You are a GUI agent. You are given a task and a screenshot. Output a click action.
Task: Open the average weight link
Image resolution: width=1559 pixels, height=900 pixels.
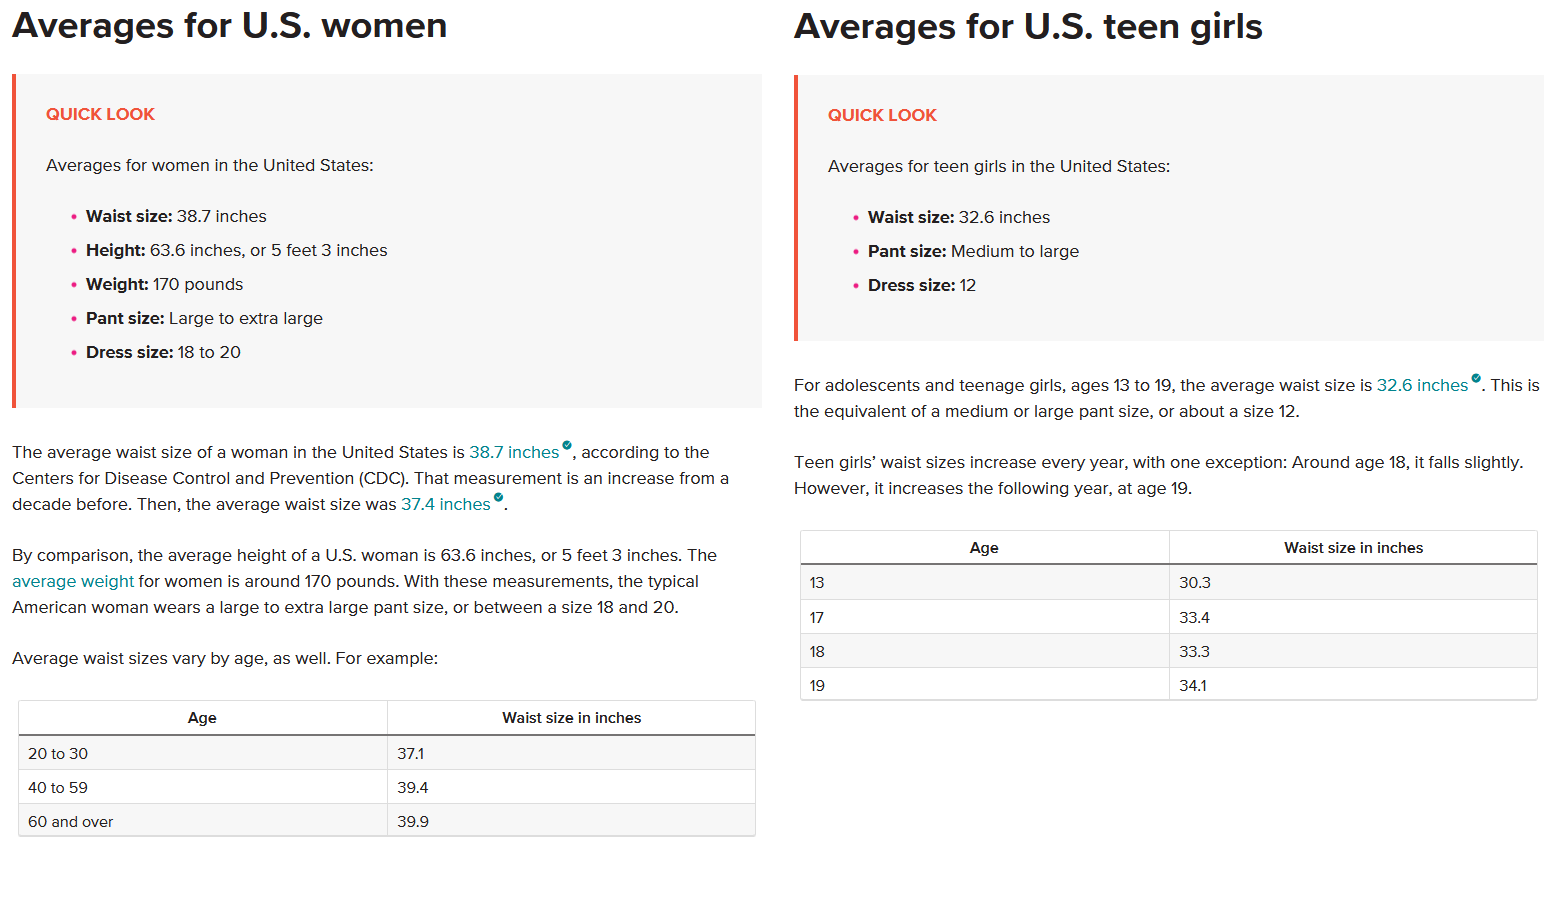[73, 581]
